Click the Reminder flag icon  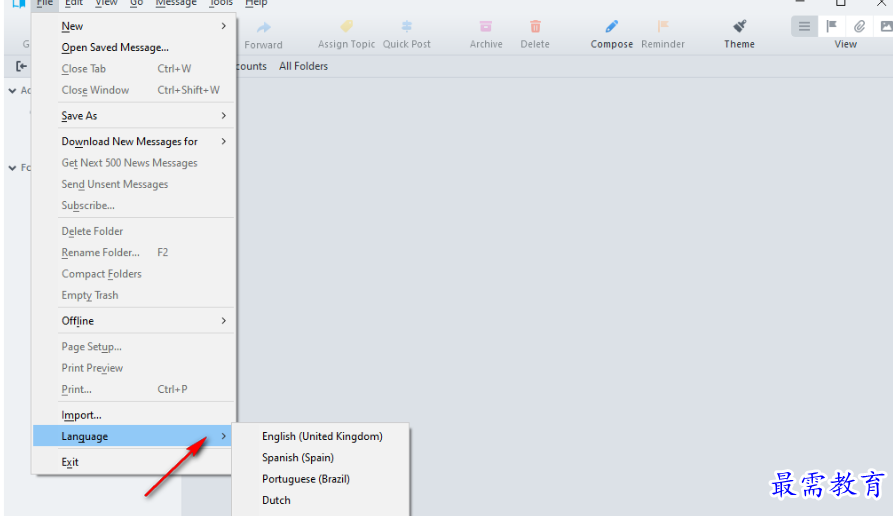(x=663, y=26)
